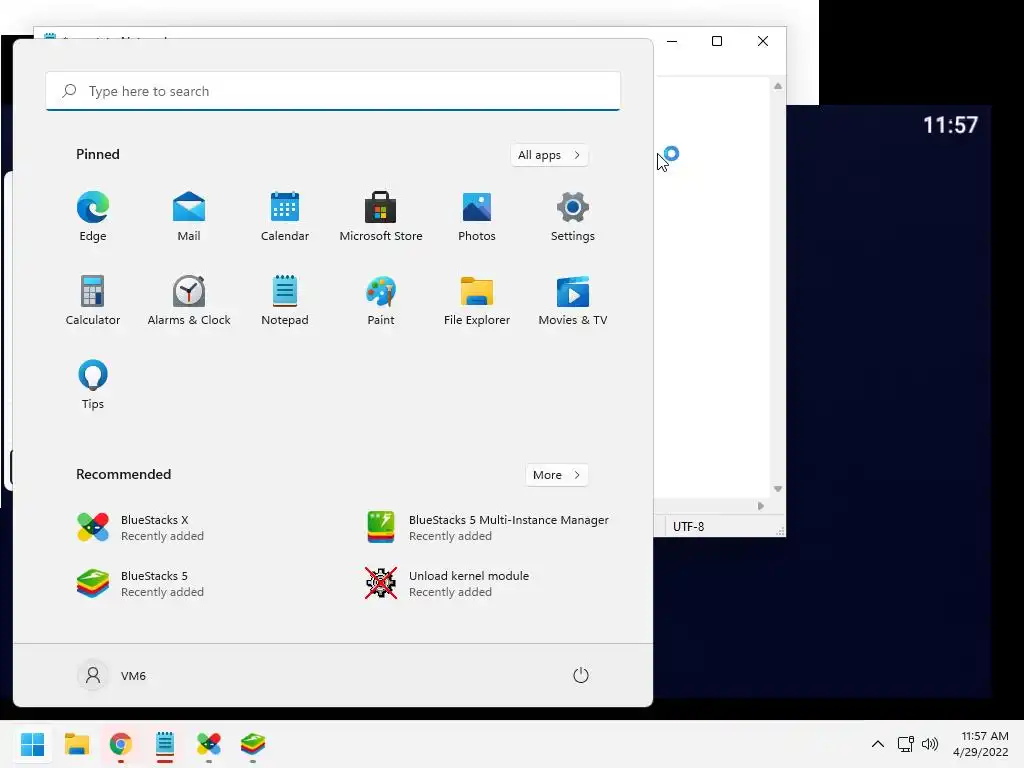This screenshot has height=768, width=1024.
Task: Click the power button in Start menu
Action: [581, 675]
